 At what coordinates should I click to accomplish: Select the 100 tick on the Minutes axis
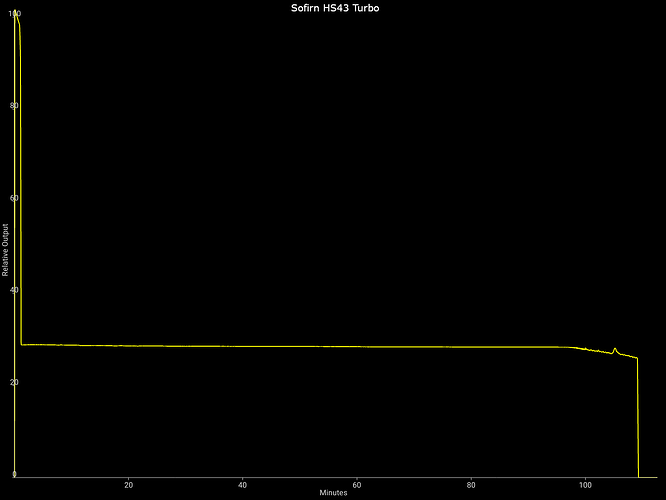coord(585,484)
